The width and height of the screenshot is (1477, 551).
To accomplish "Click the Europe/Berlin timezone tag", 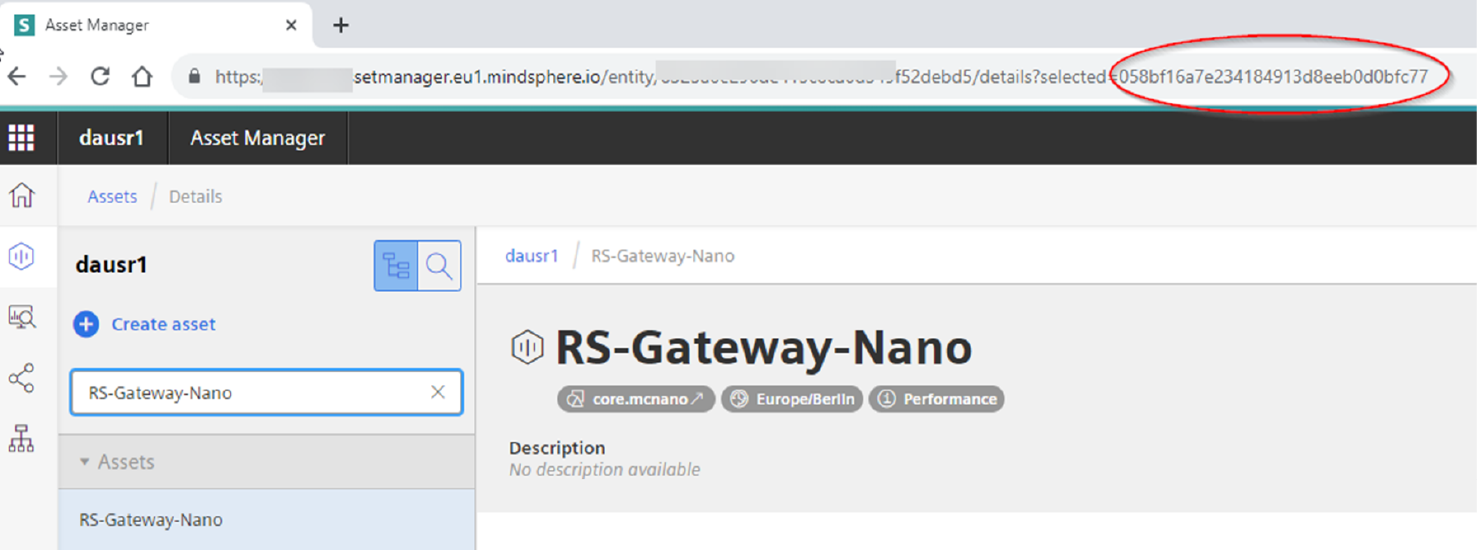I will (792, 399).
